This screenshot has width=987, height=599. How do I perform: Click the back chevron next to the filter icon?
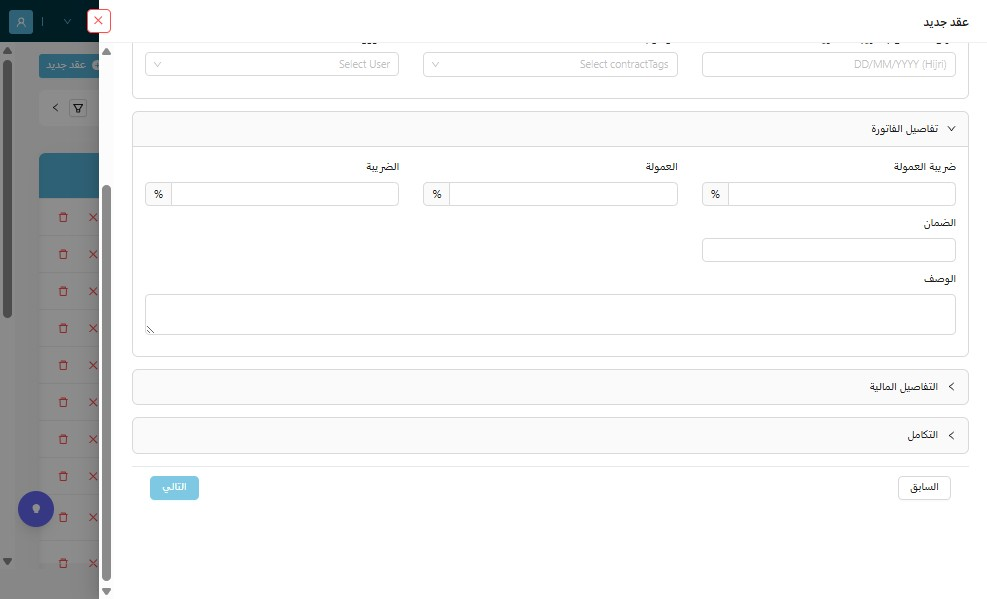click(55, 108)
